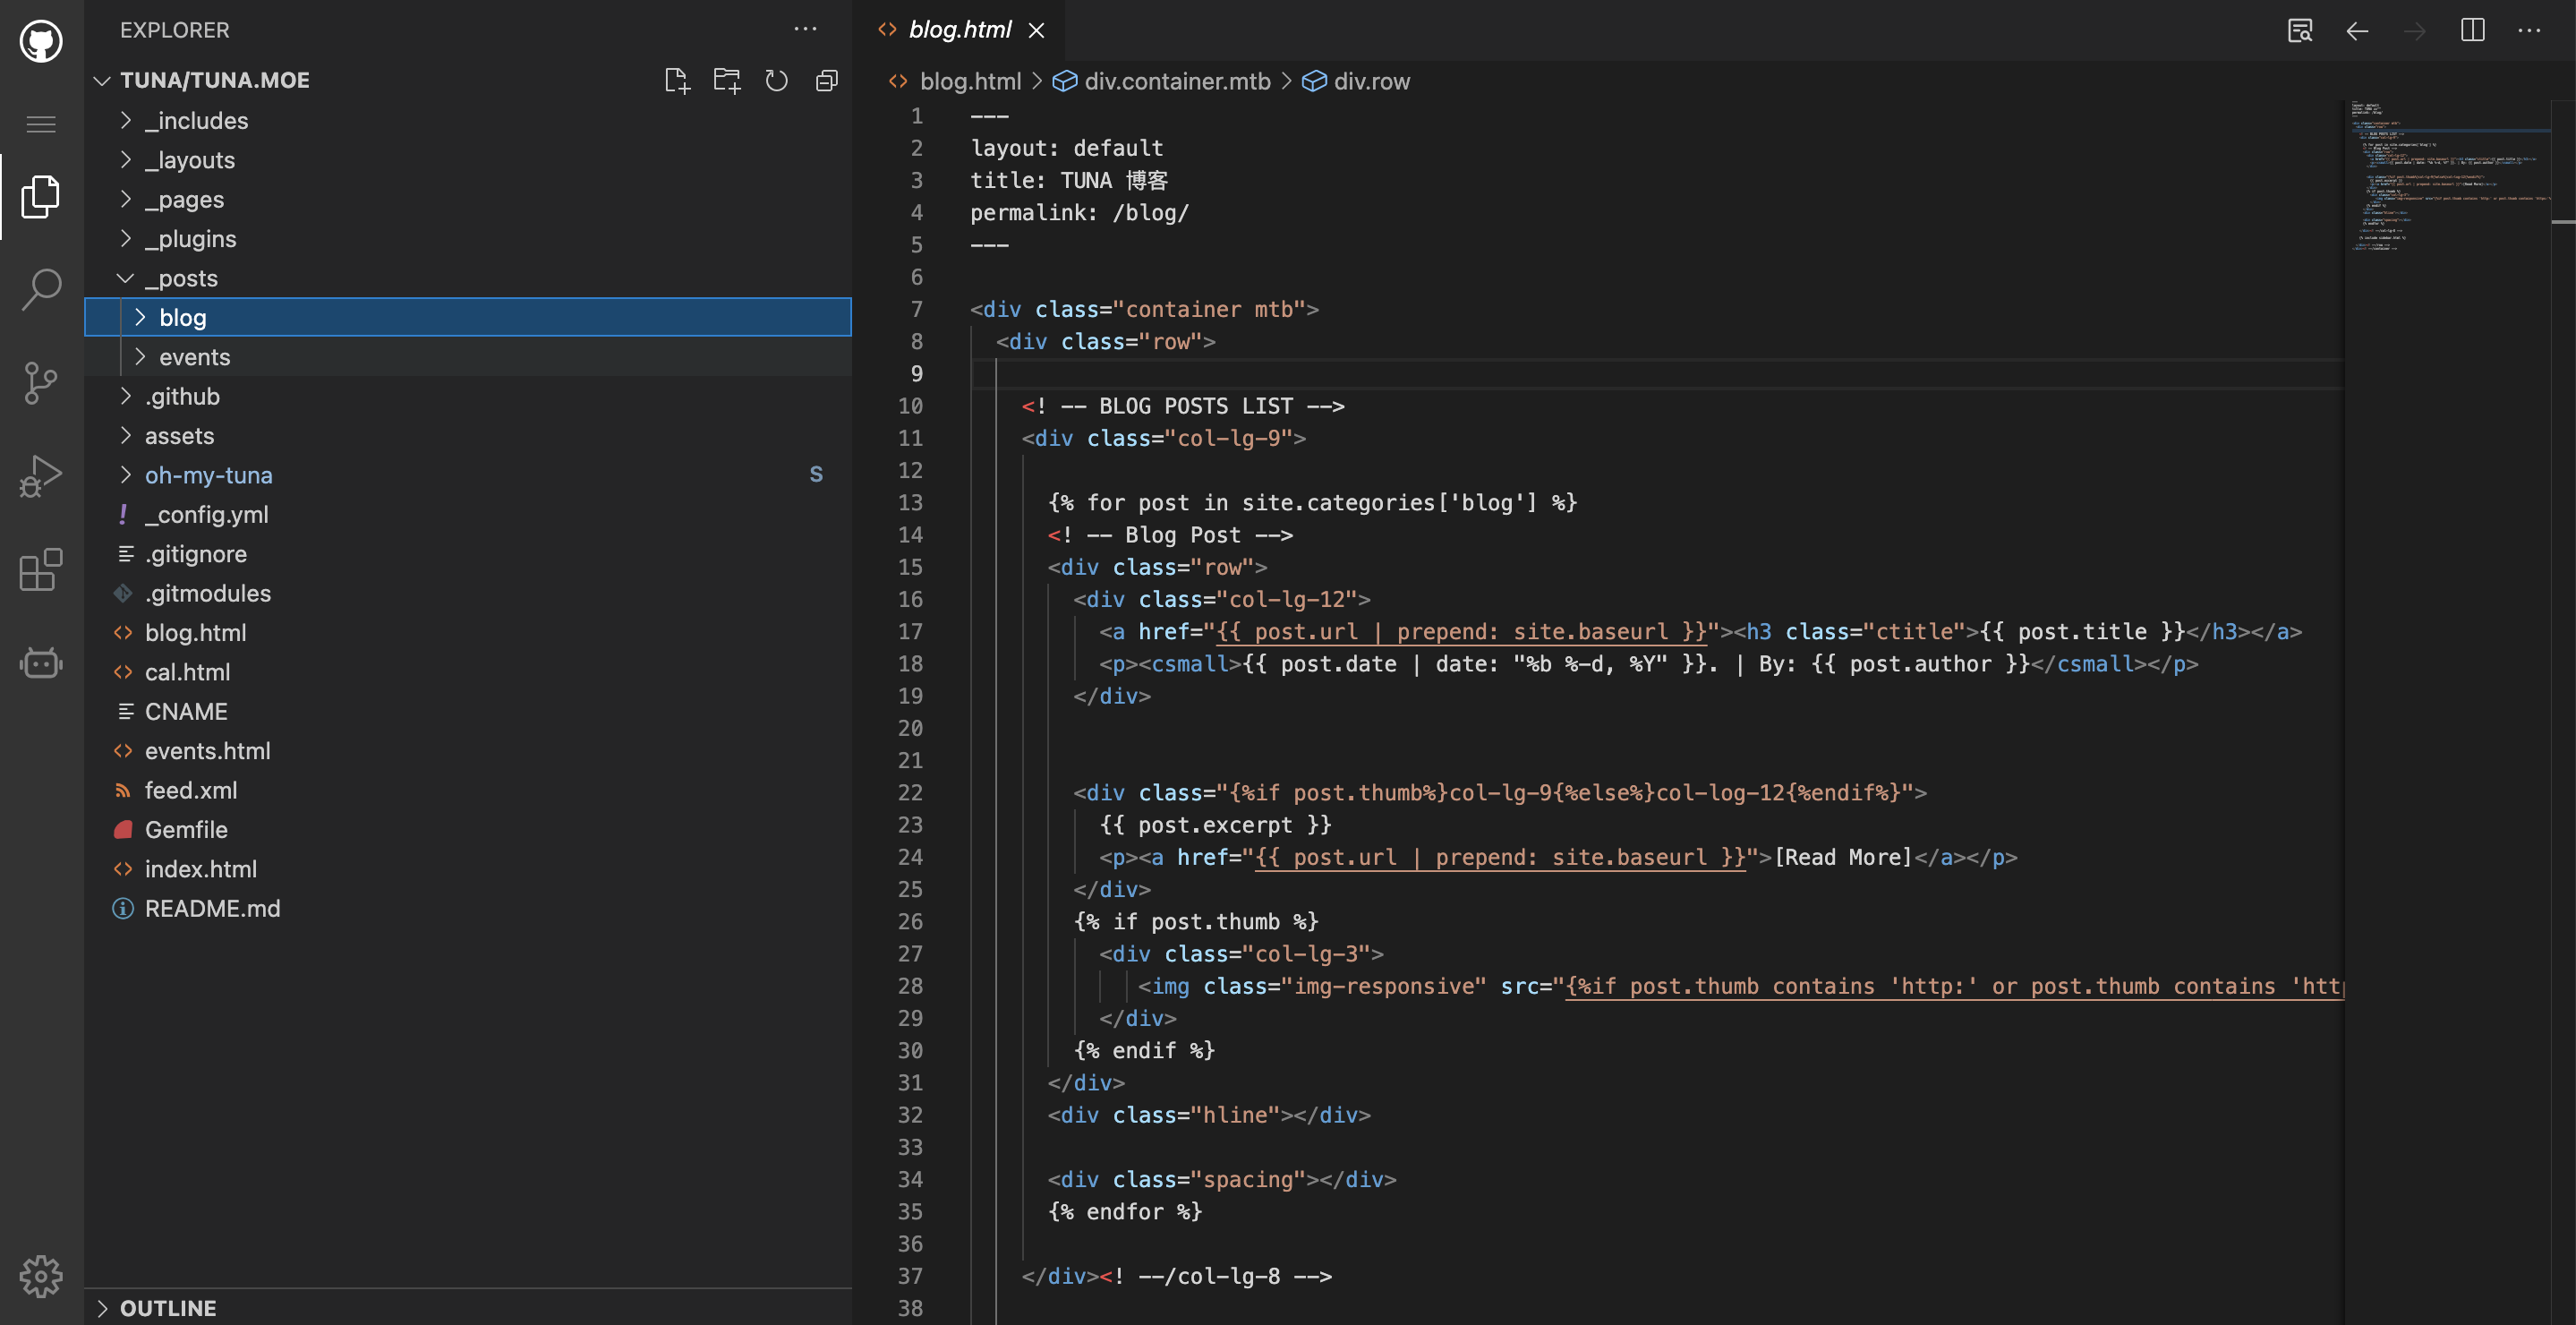Open the GitHub home icon
The image size is (2576, 1325).
41,41
